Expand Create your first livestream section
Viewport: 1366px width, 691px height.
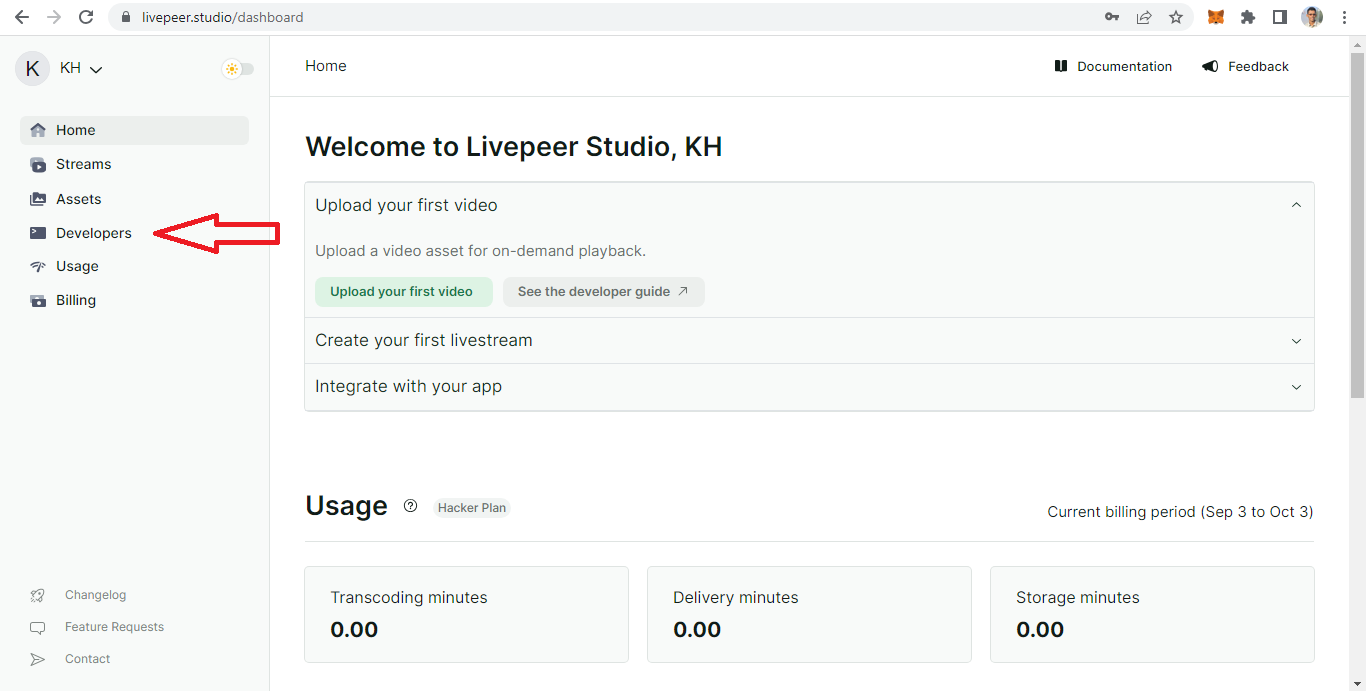coord(1296,341)
